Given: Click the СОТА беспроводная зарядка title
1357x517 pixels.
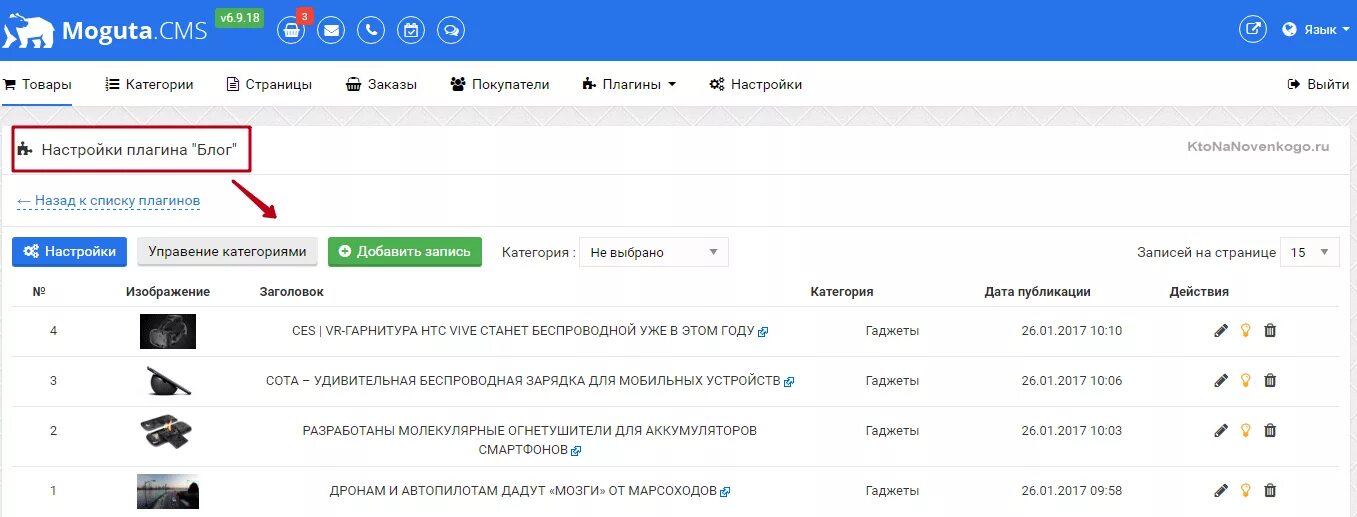Looking at the screenshot, I should pyautogui.click(x=523, y=381).
